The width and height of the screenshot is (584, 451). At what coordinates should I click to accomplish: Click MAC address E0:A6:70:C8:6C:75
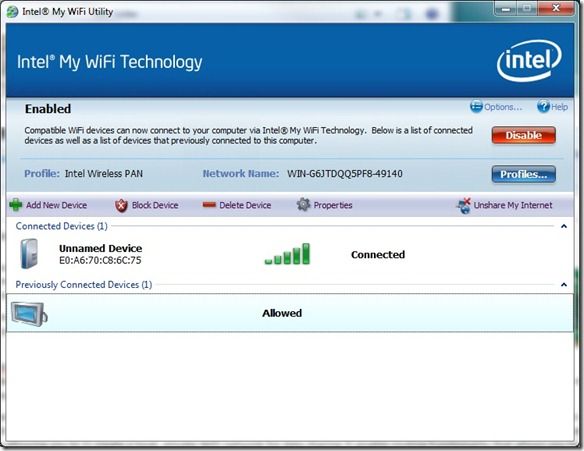point(100,260)
